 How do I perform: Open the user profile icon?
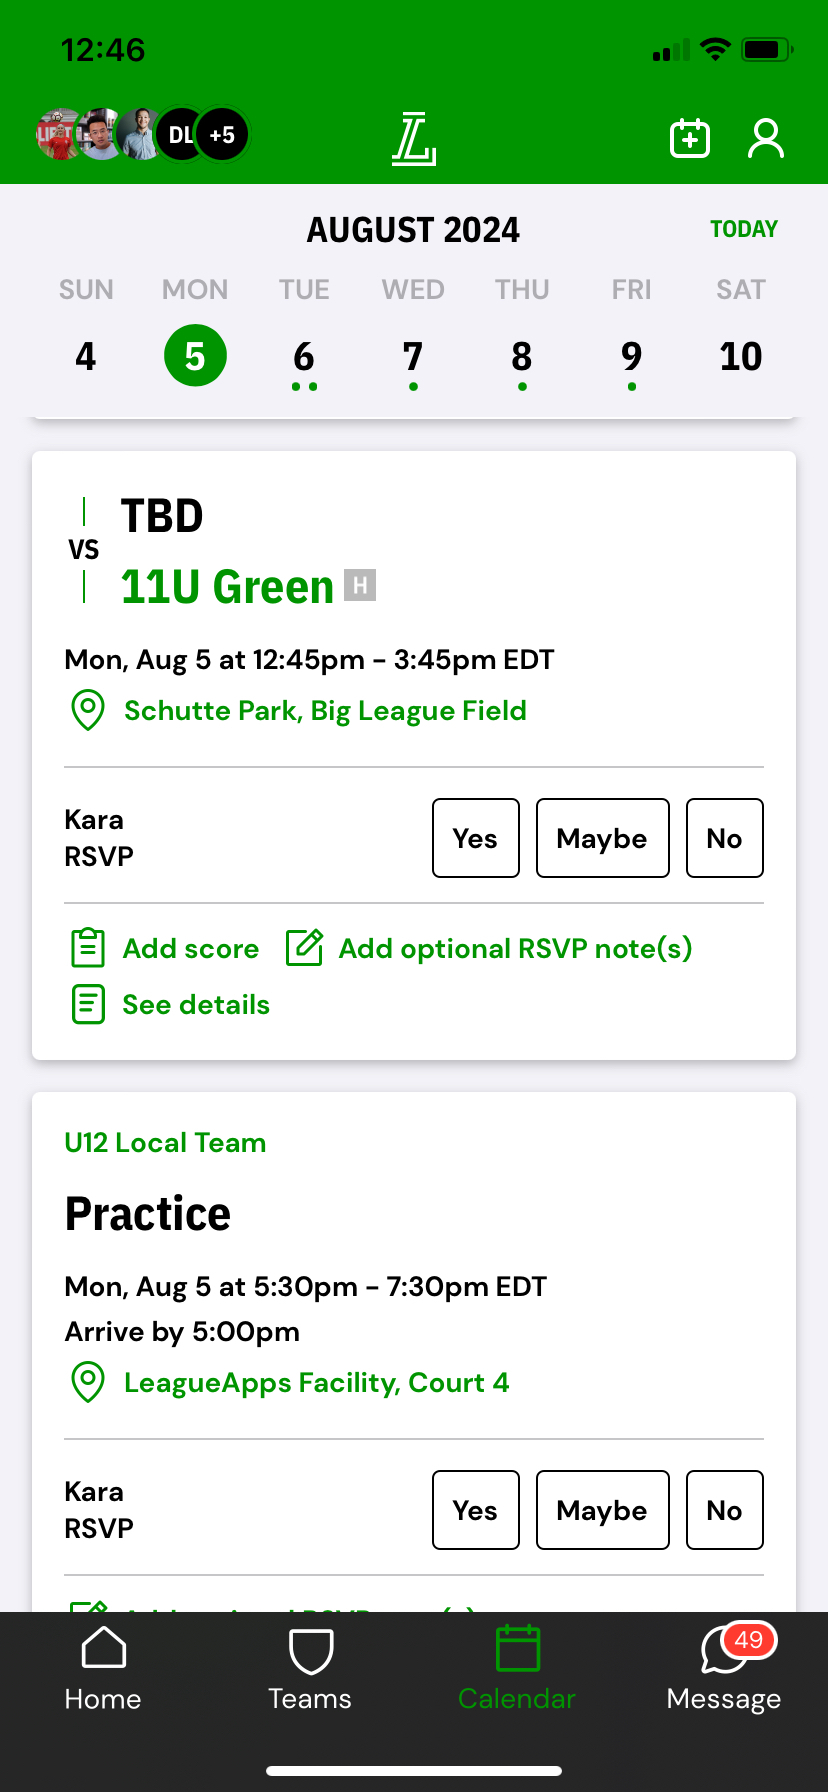click(766, 138)
